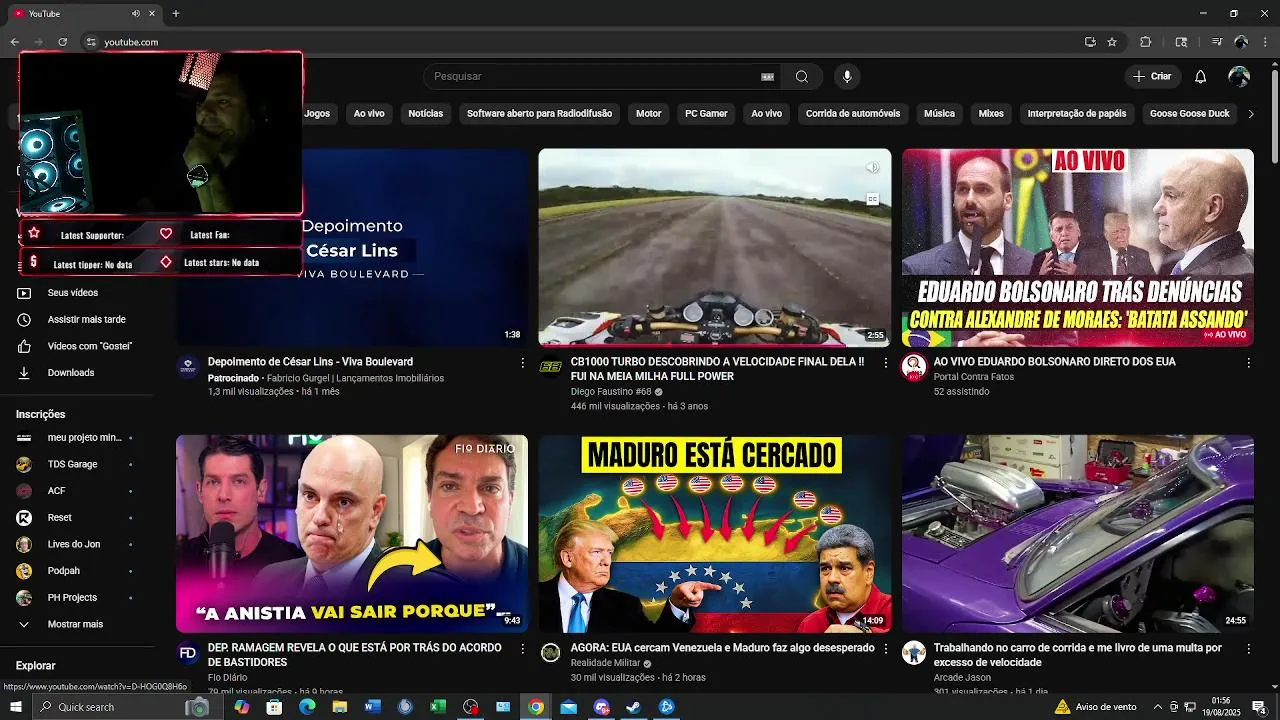Open the Windows notification center

click(x=1259, y=707)
